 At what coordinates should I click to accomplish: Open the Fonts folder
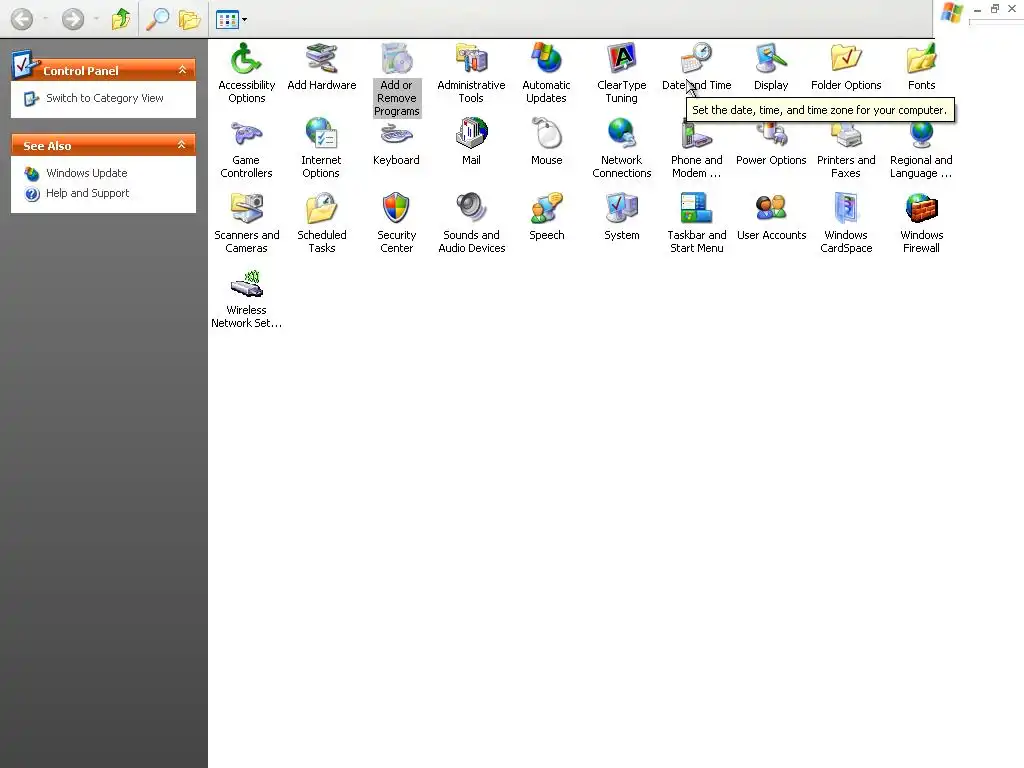[921, 67]
